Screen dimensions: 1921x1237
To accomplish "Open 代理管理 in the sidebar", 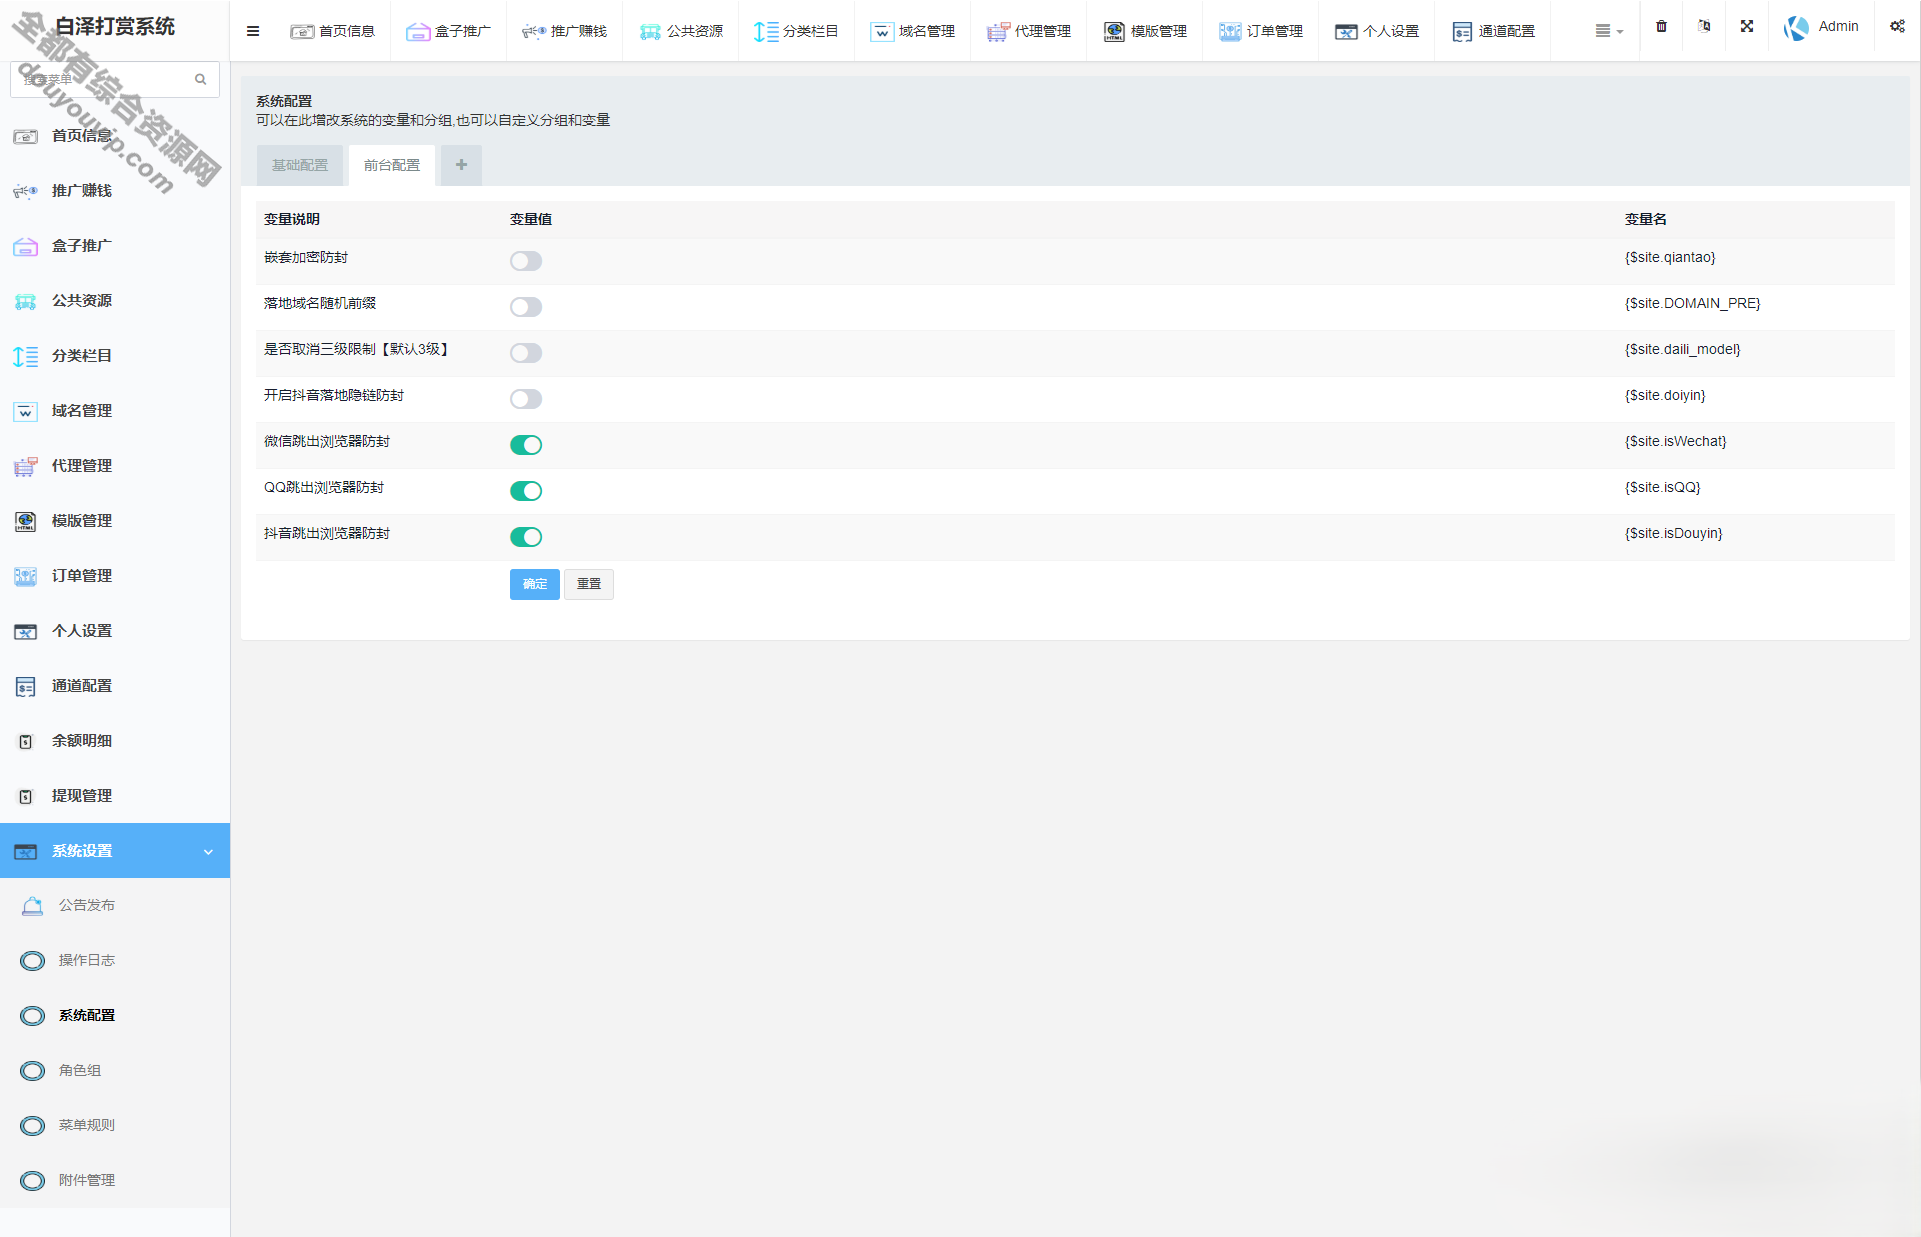I will point(115,466).
